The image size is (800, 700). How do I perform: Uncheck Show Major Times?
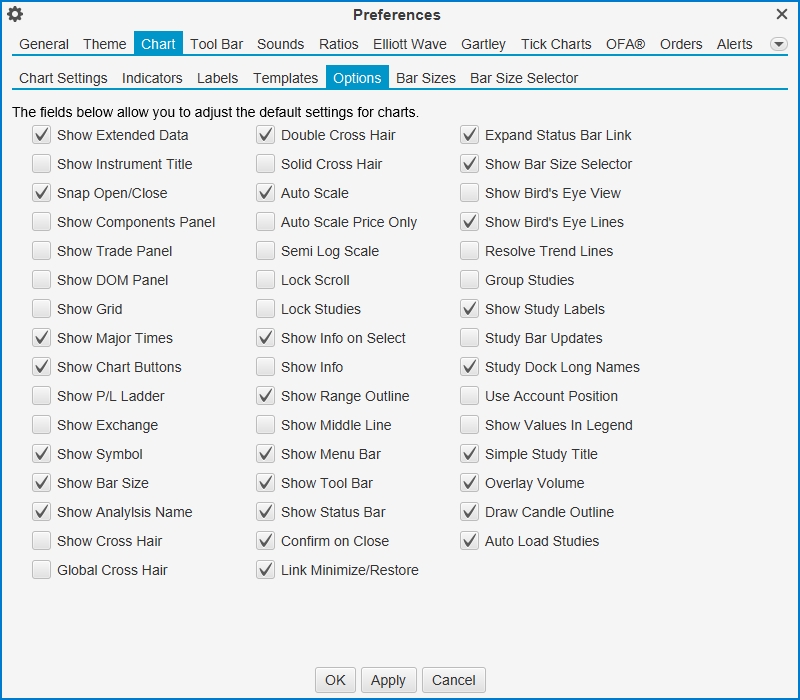pyautogui.click(x=41, y=338)
